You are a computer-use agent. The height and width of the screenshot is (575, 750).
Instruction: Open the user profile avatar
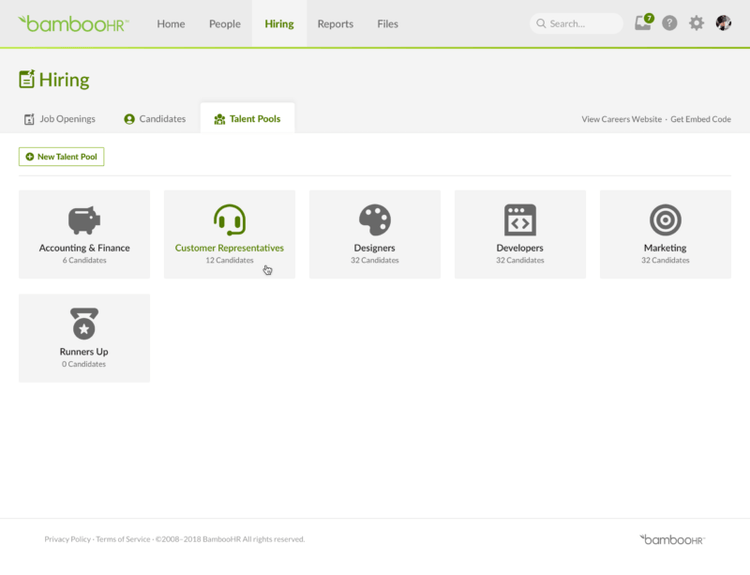coord(723,22)
